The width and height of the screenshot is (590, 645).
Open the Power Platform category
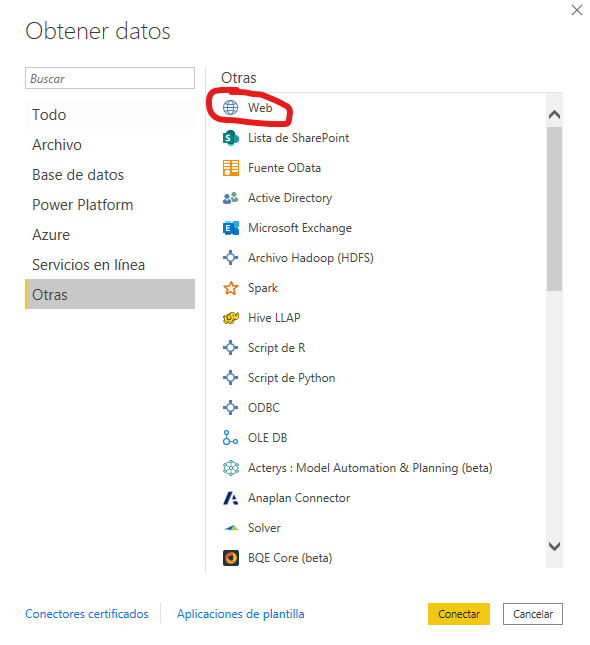[110, 205]
